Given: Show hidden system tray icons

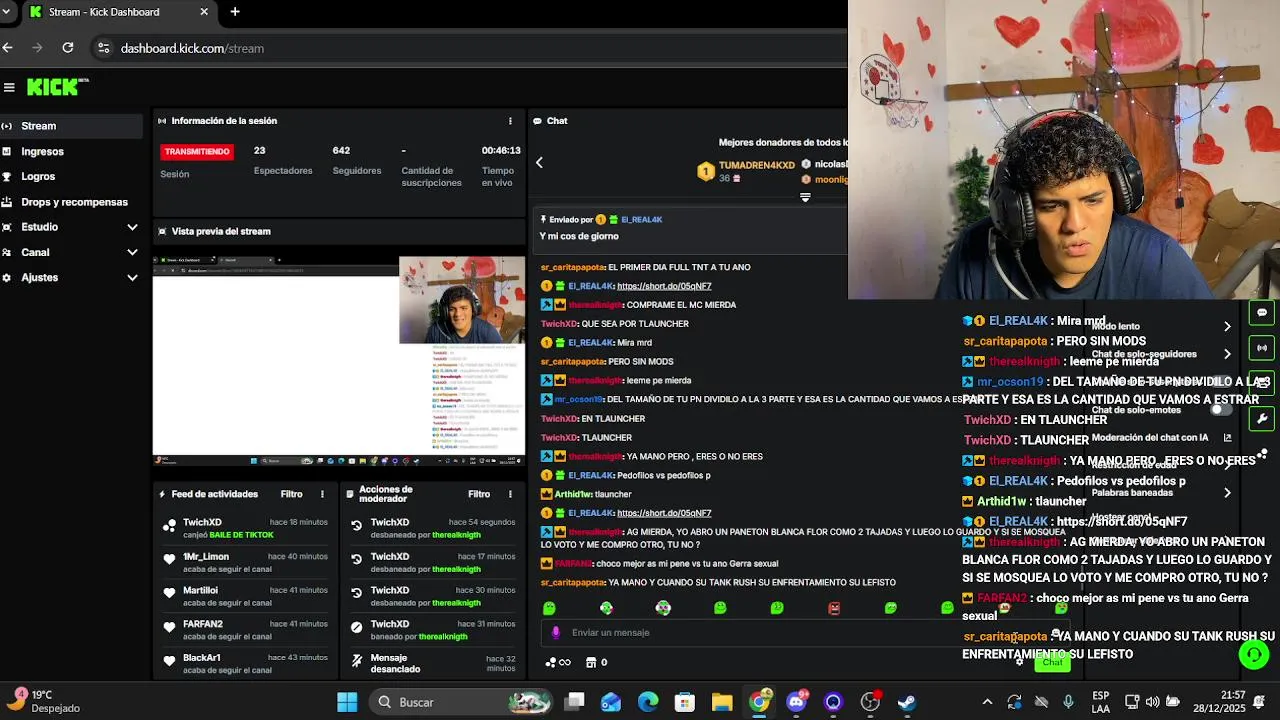Looking at the screenshot, I should pyautogui.click(x=987, y=702).
